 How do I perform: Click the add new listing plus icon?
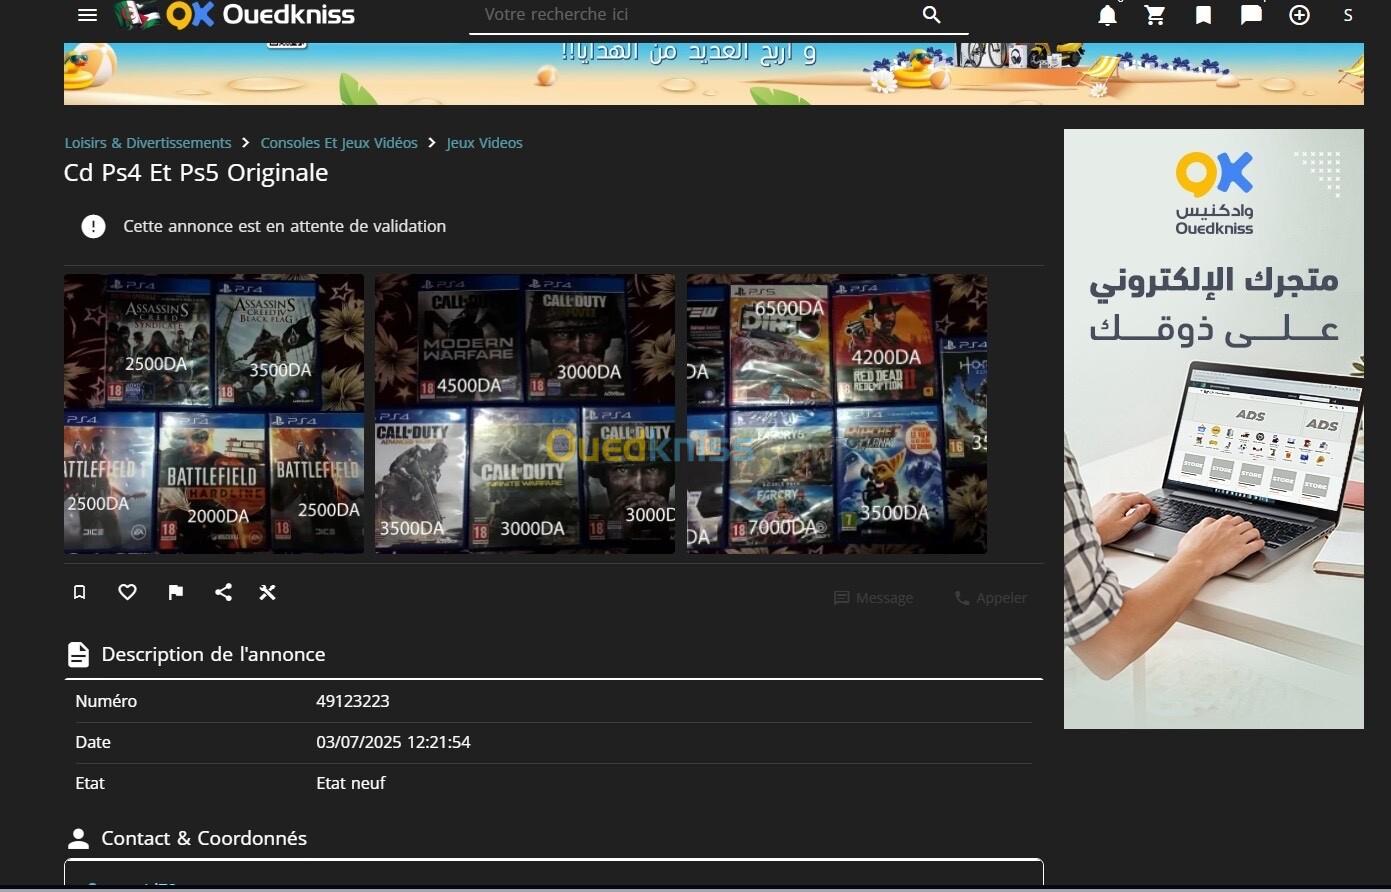pyautogui.click(x=1299, y=15)
